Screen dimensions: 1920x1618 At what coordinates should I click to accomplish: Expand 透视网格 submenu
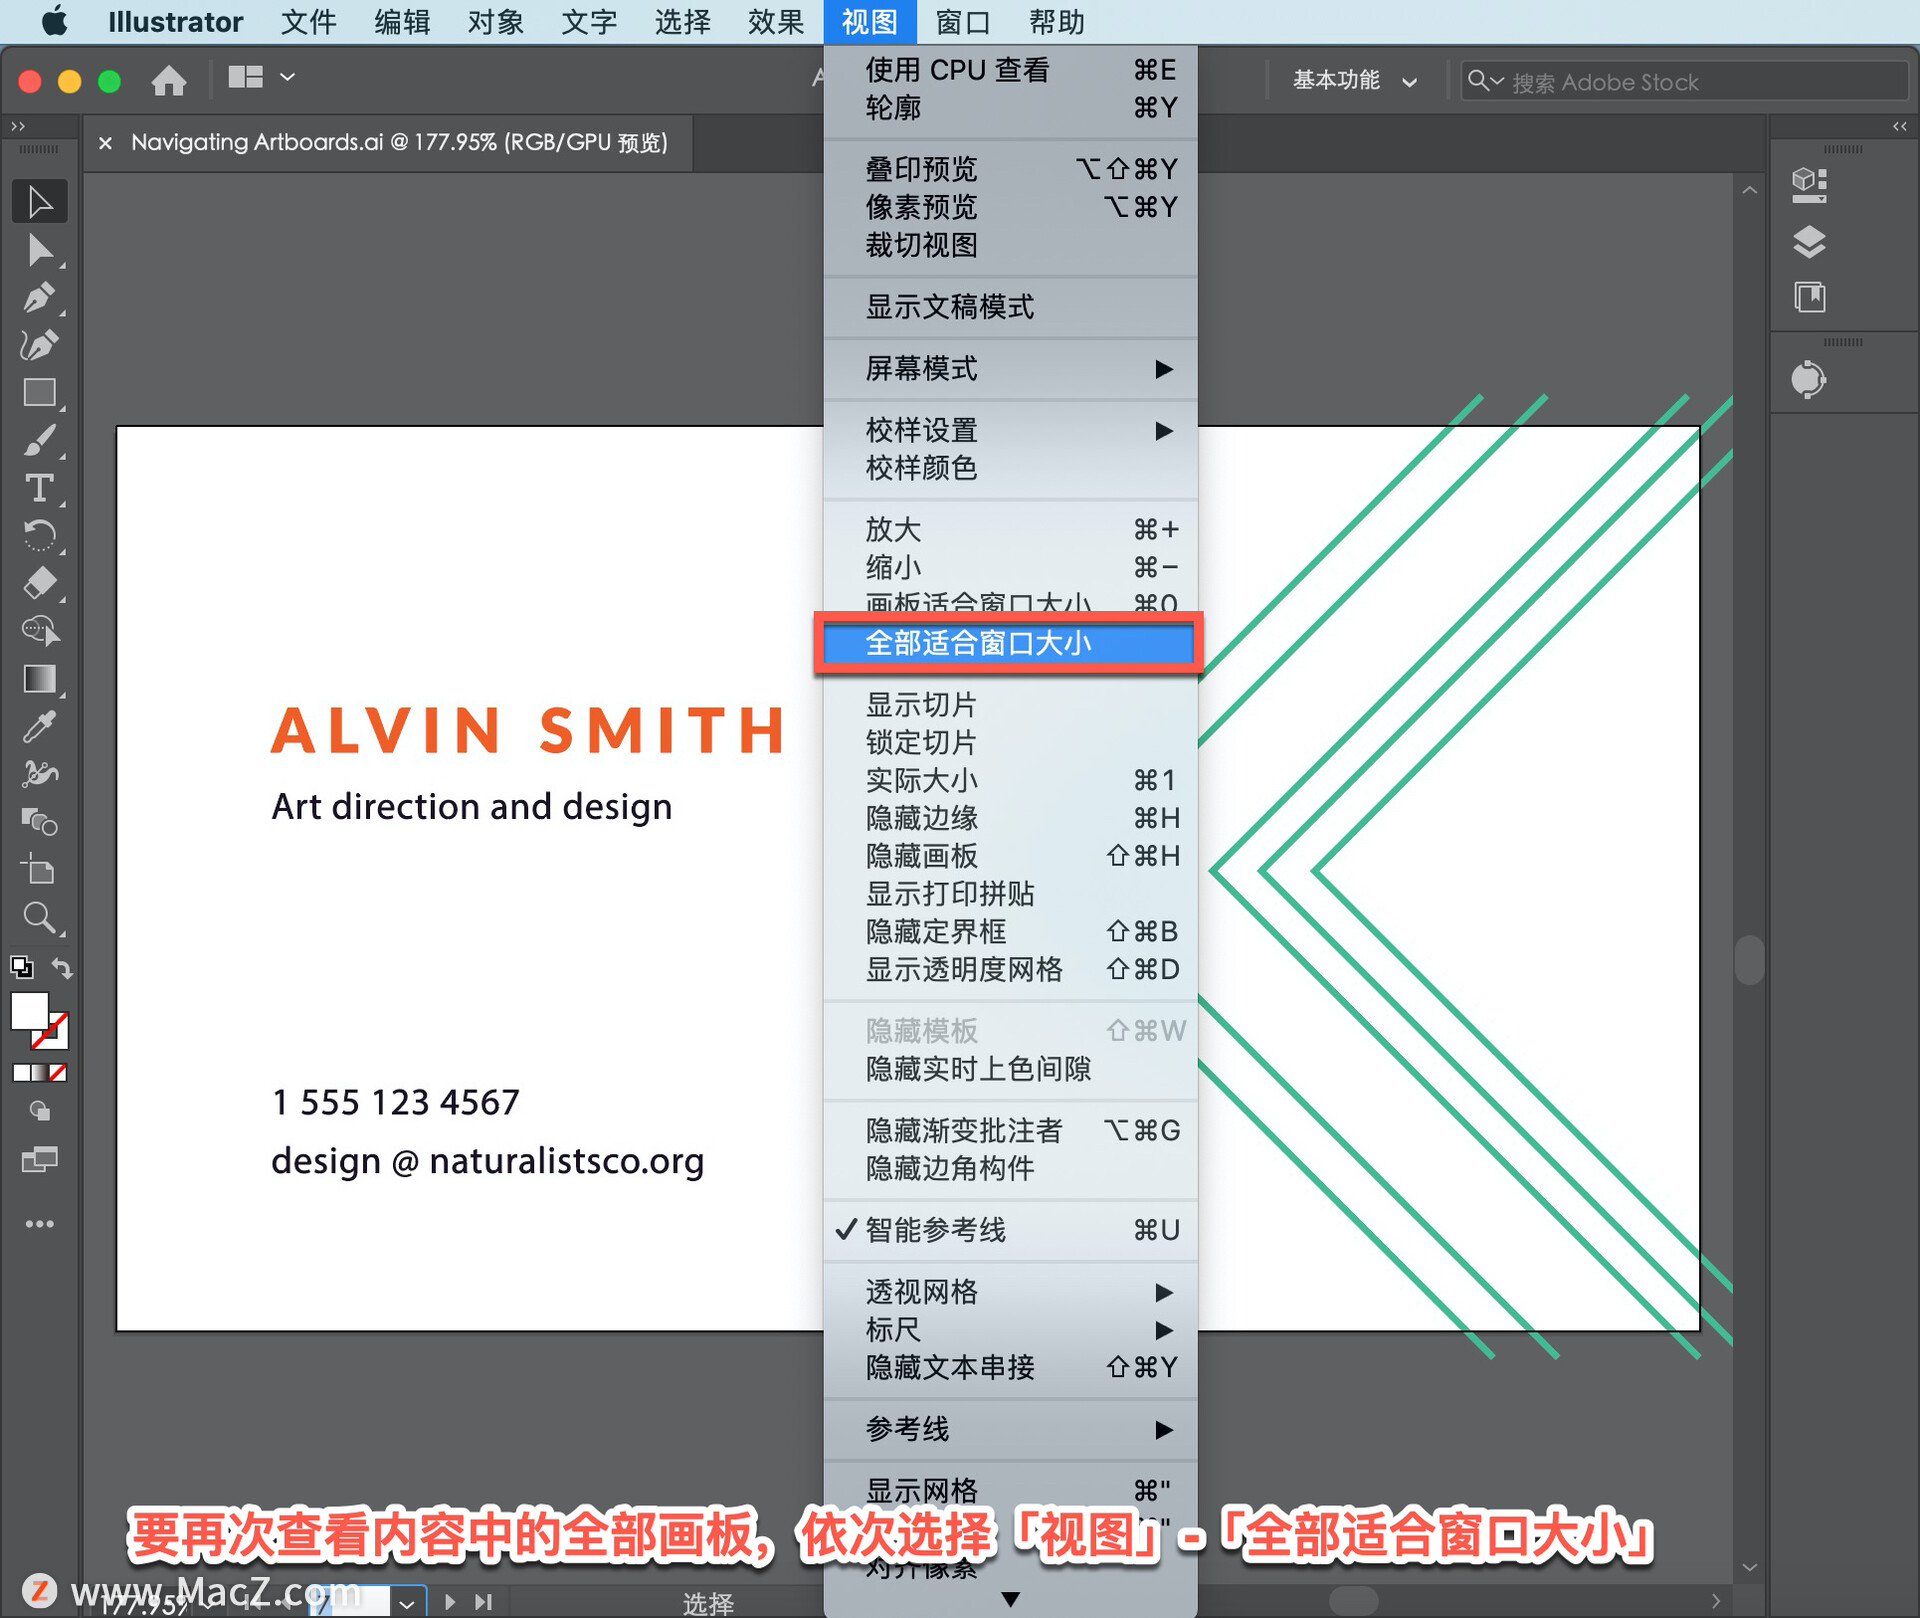(x=1010, y=1292)
